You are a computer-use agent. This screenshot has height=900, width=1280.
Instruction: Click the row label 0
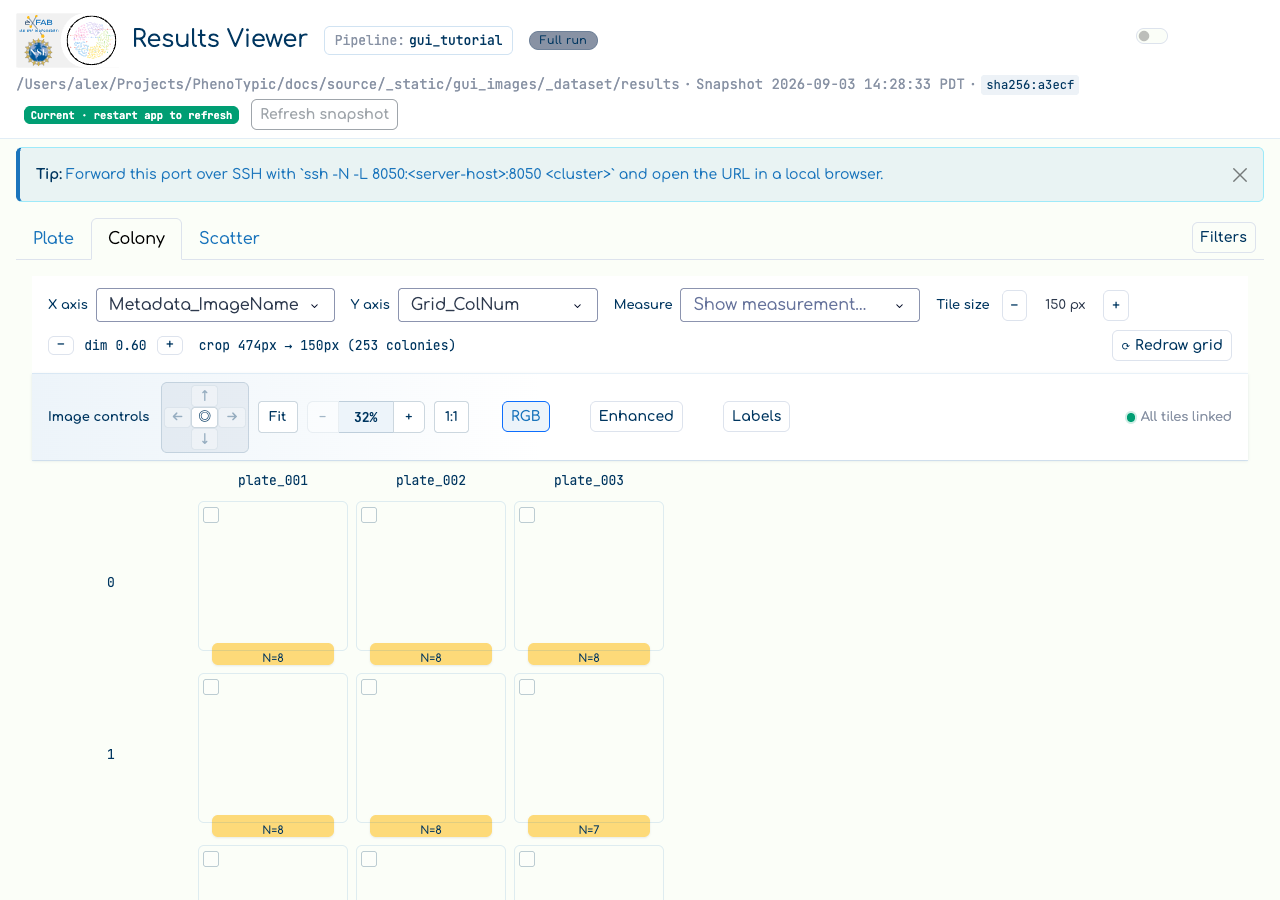[x=111, y=582]
